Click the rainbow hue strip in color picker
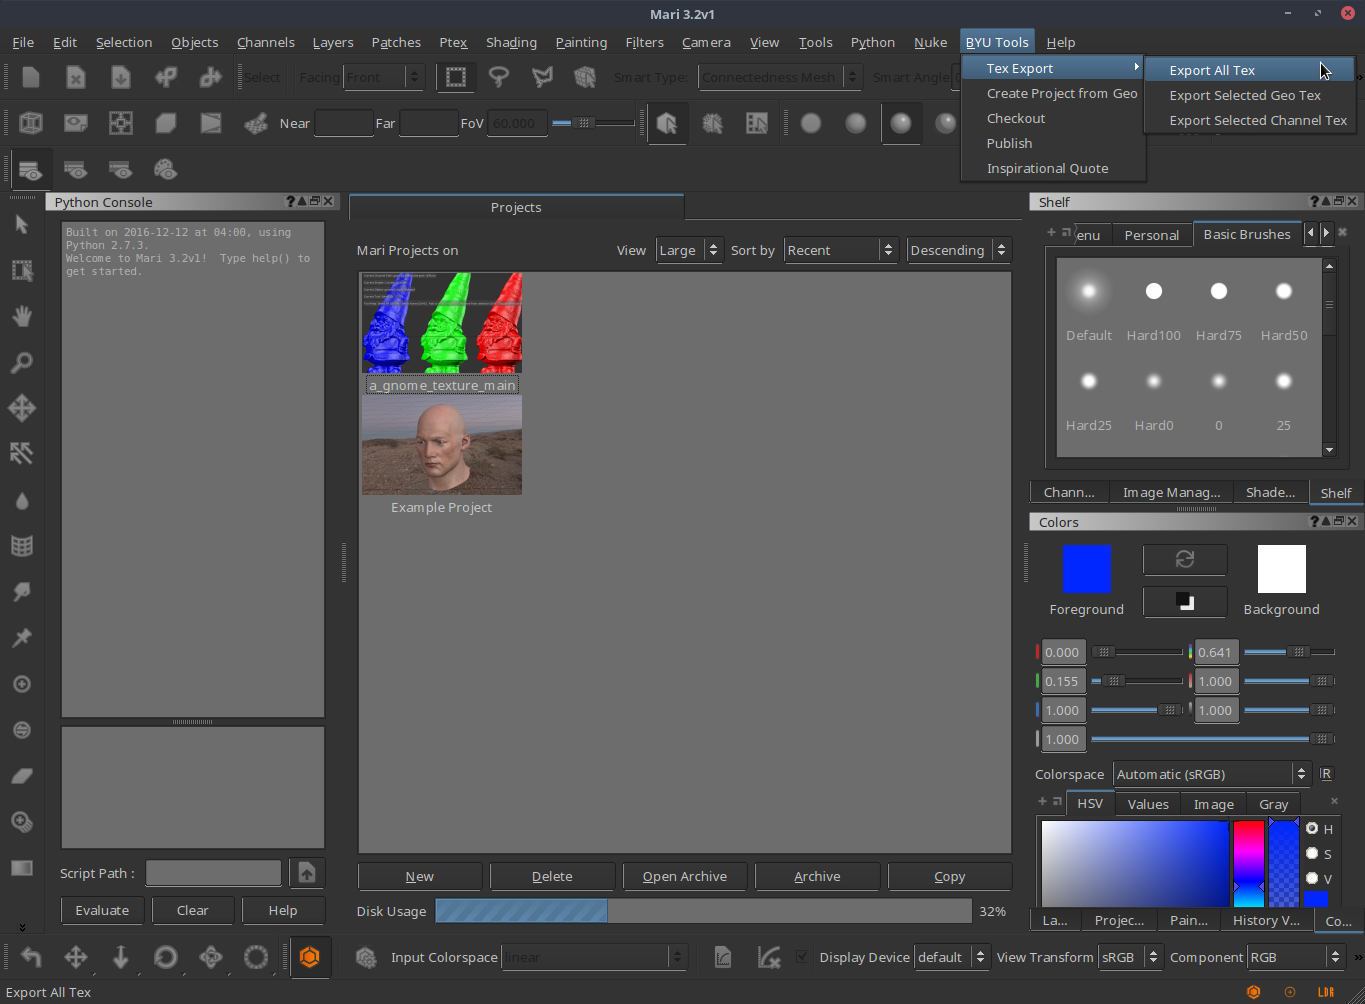1365x1004 pixels. (x=1248, y=864)
